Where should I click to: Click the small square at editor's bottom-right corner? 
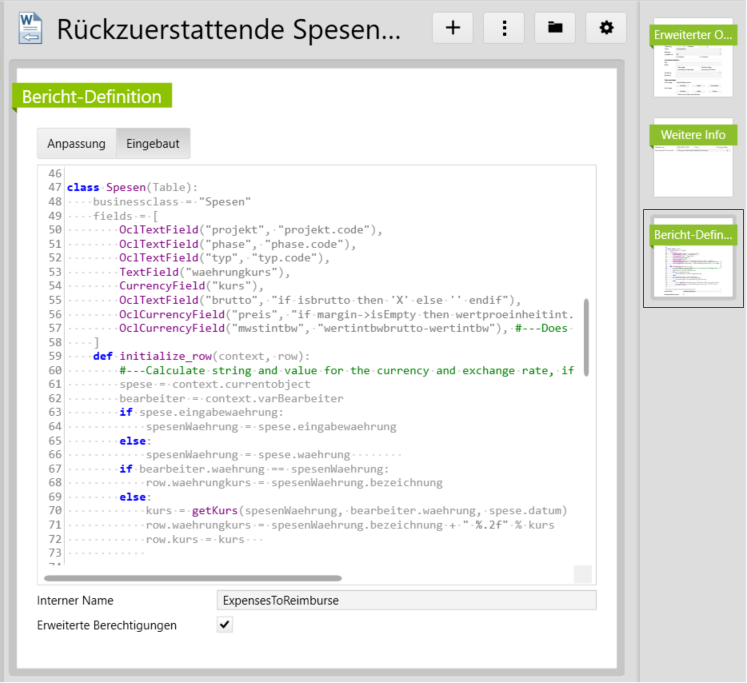click(582, 574)
